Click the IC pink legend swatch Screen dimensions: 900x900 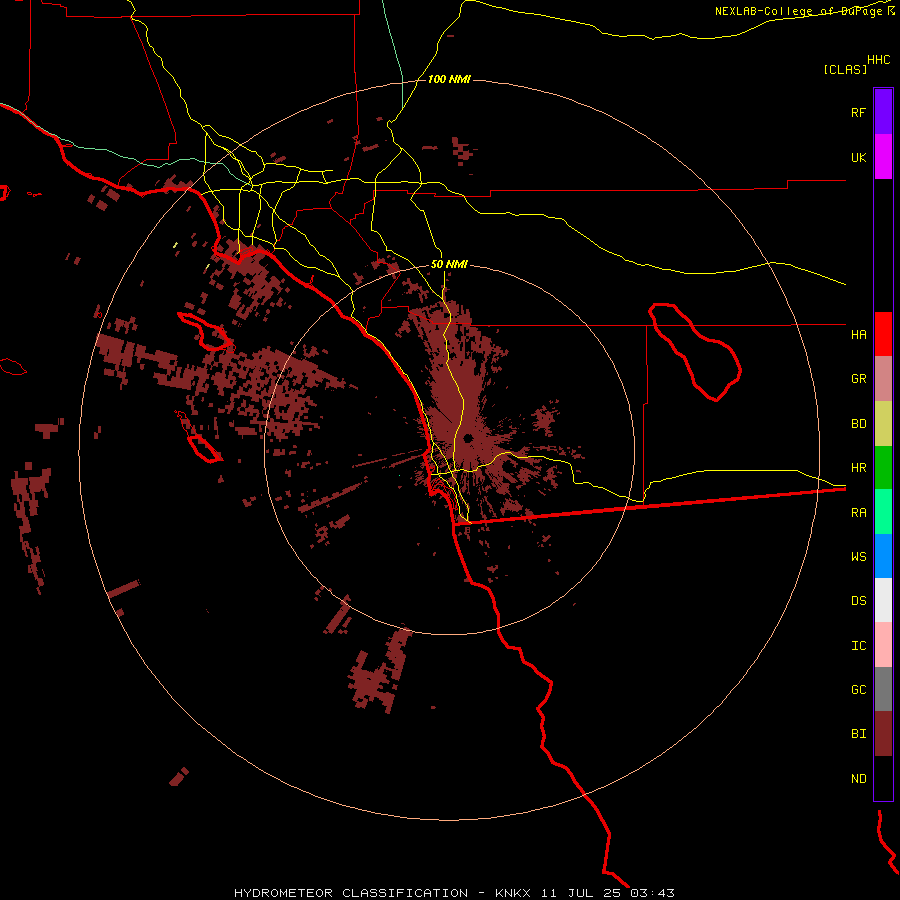coord(883,645)
